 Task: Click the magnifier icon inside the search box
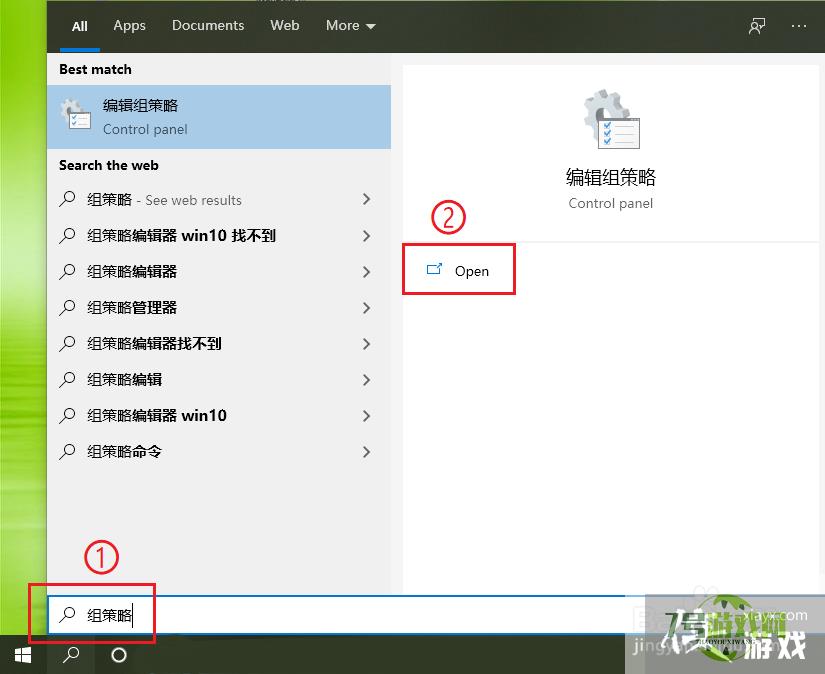[x=67, y=614]
